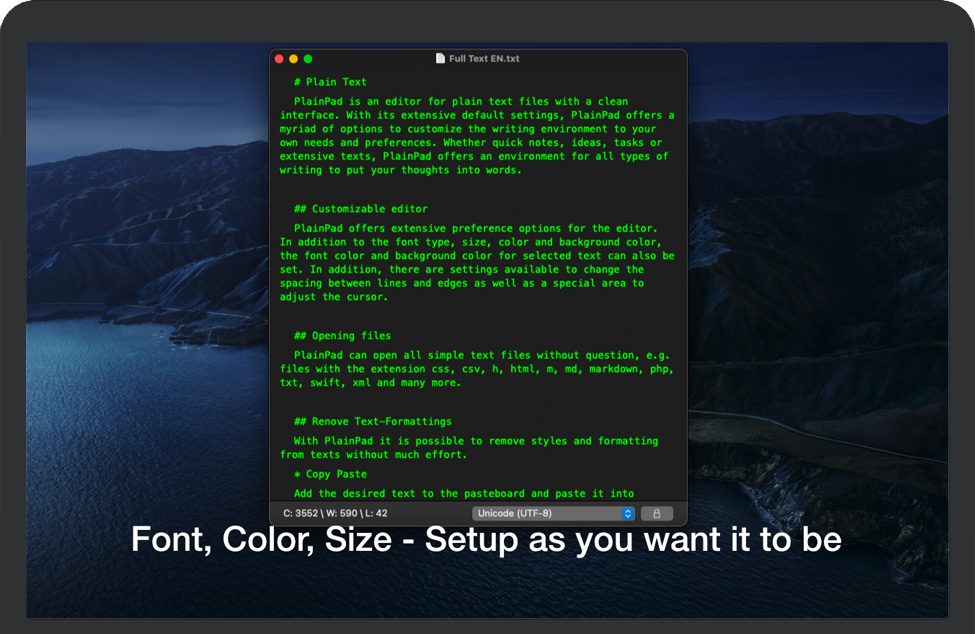
Task: Click line starting 'PlainPad can open all simple'
Action: (x=482, y=356)
